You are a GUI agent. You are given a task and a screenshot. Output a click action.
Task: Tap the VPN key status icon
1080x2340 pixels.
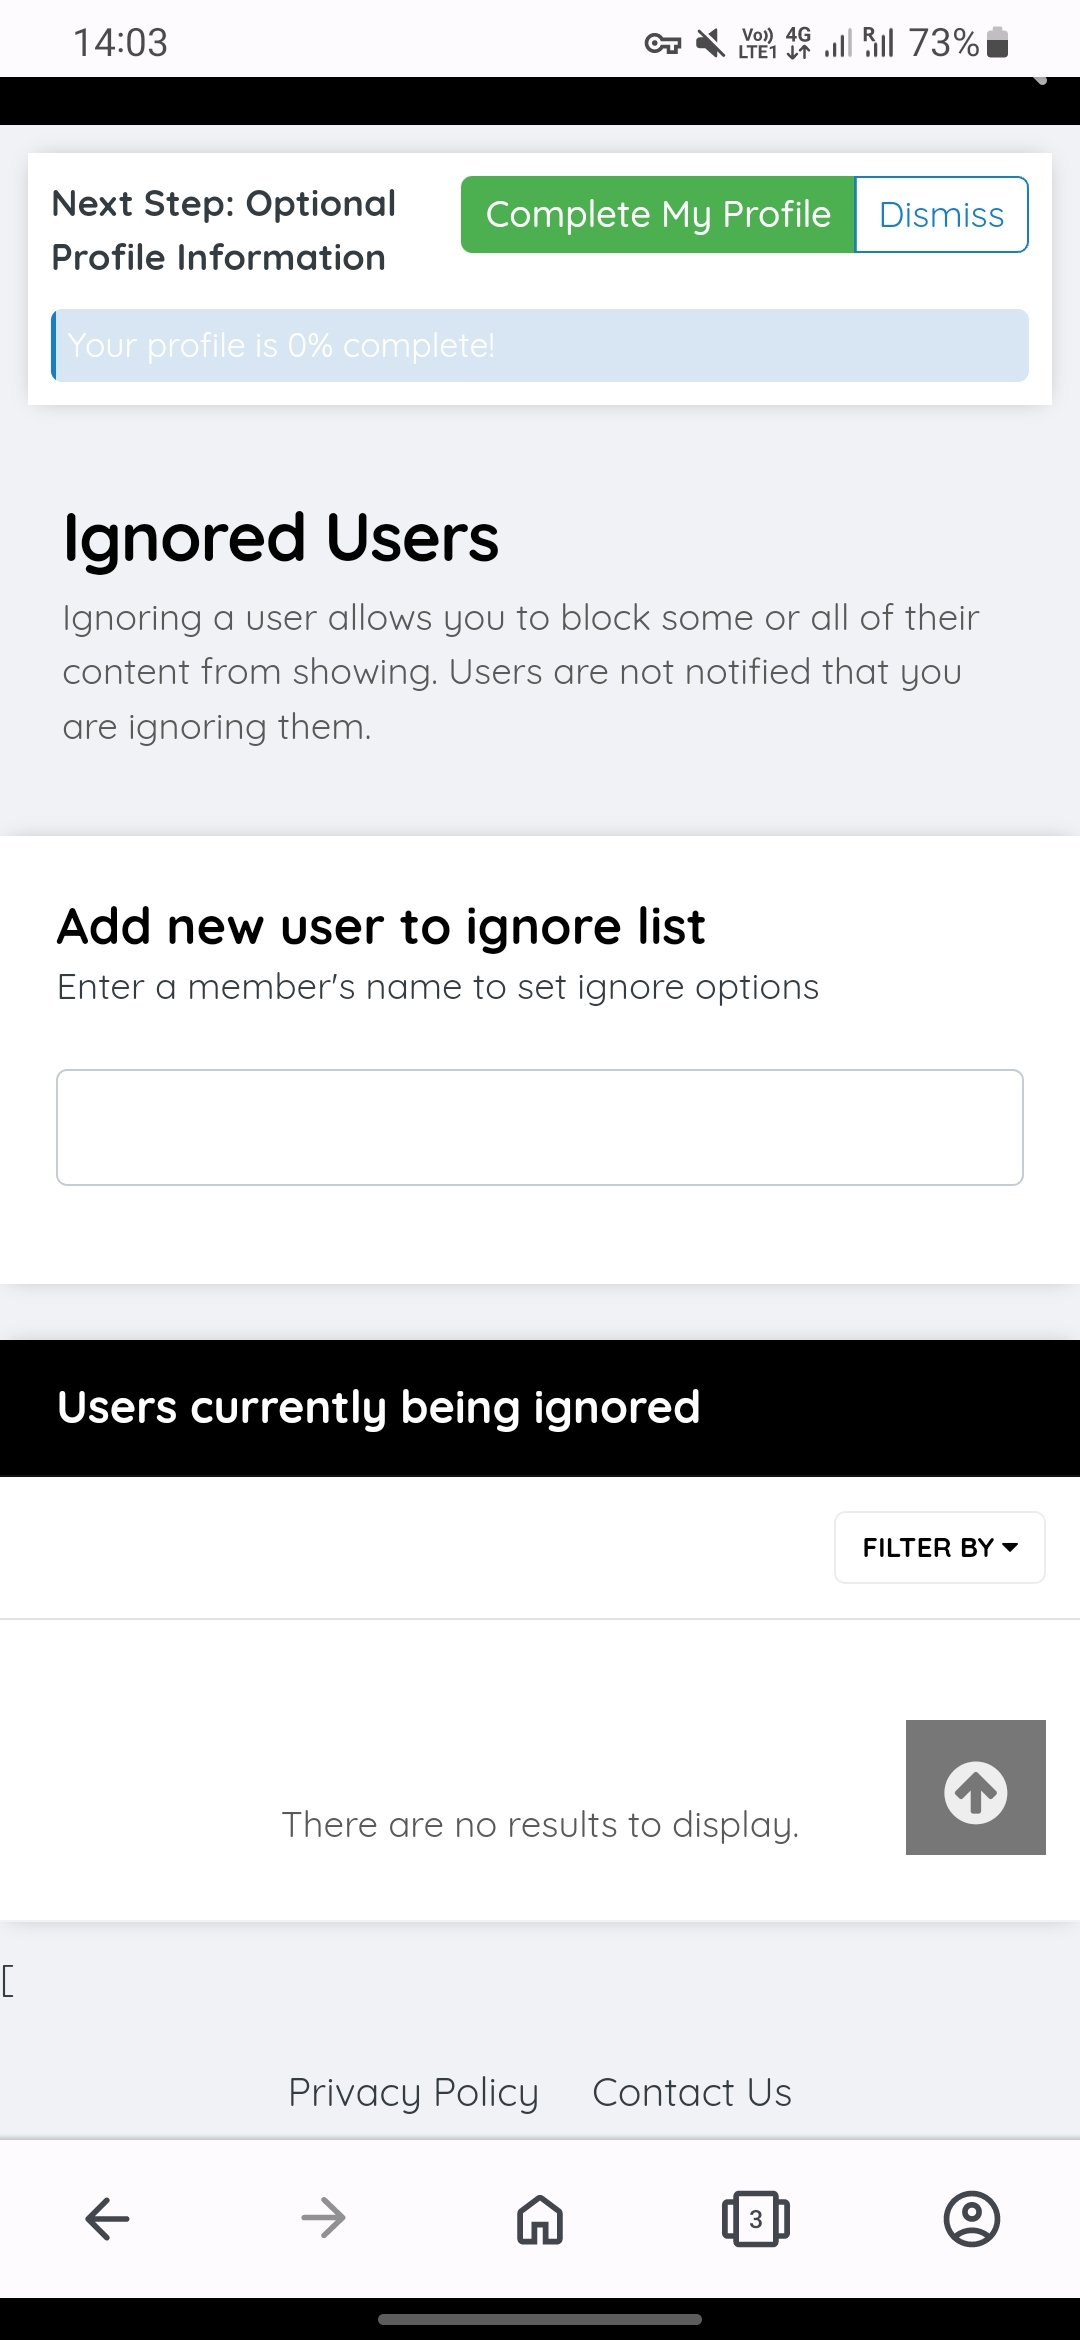(662, 43)
